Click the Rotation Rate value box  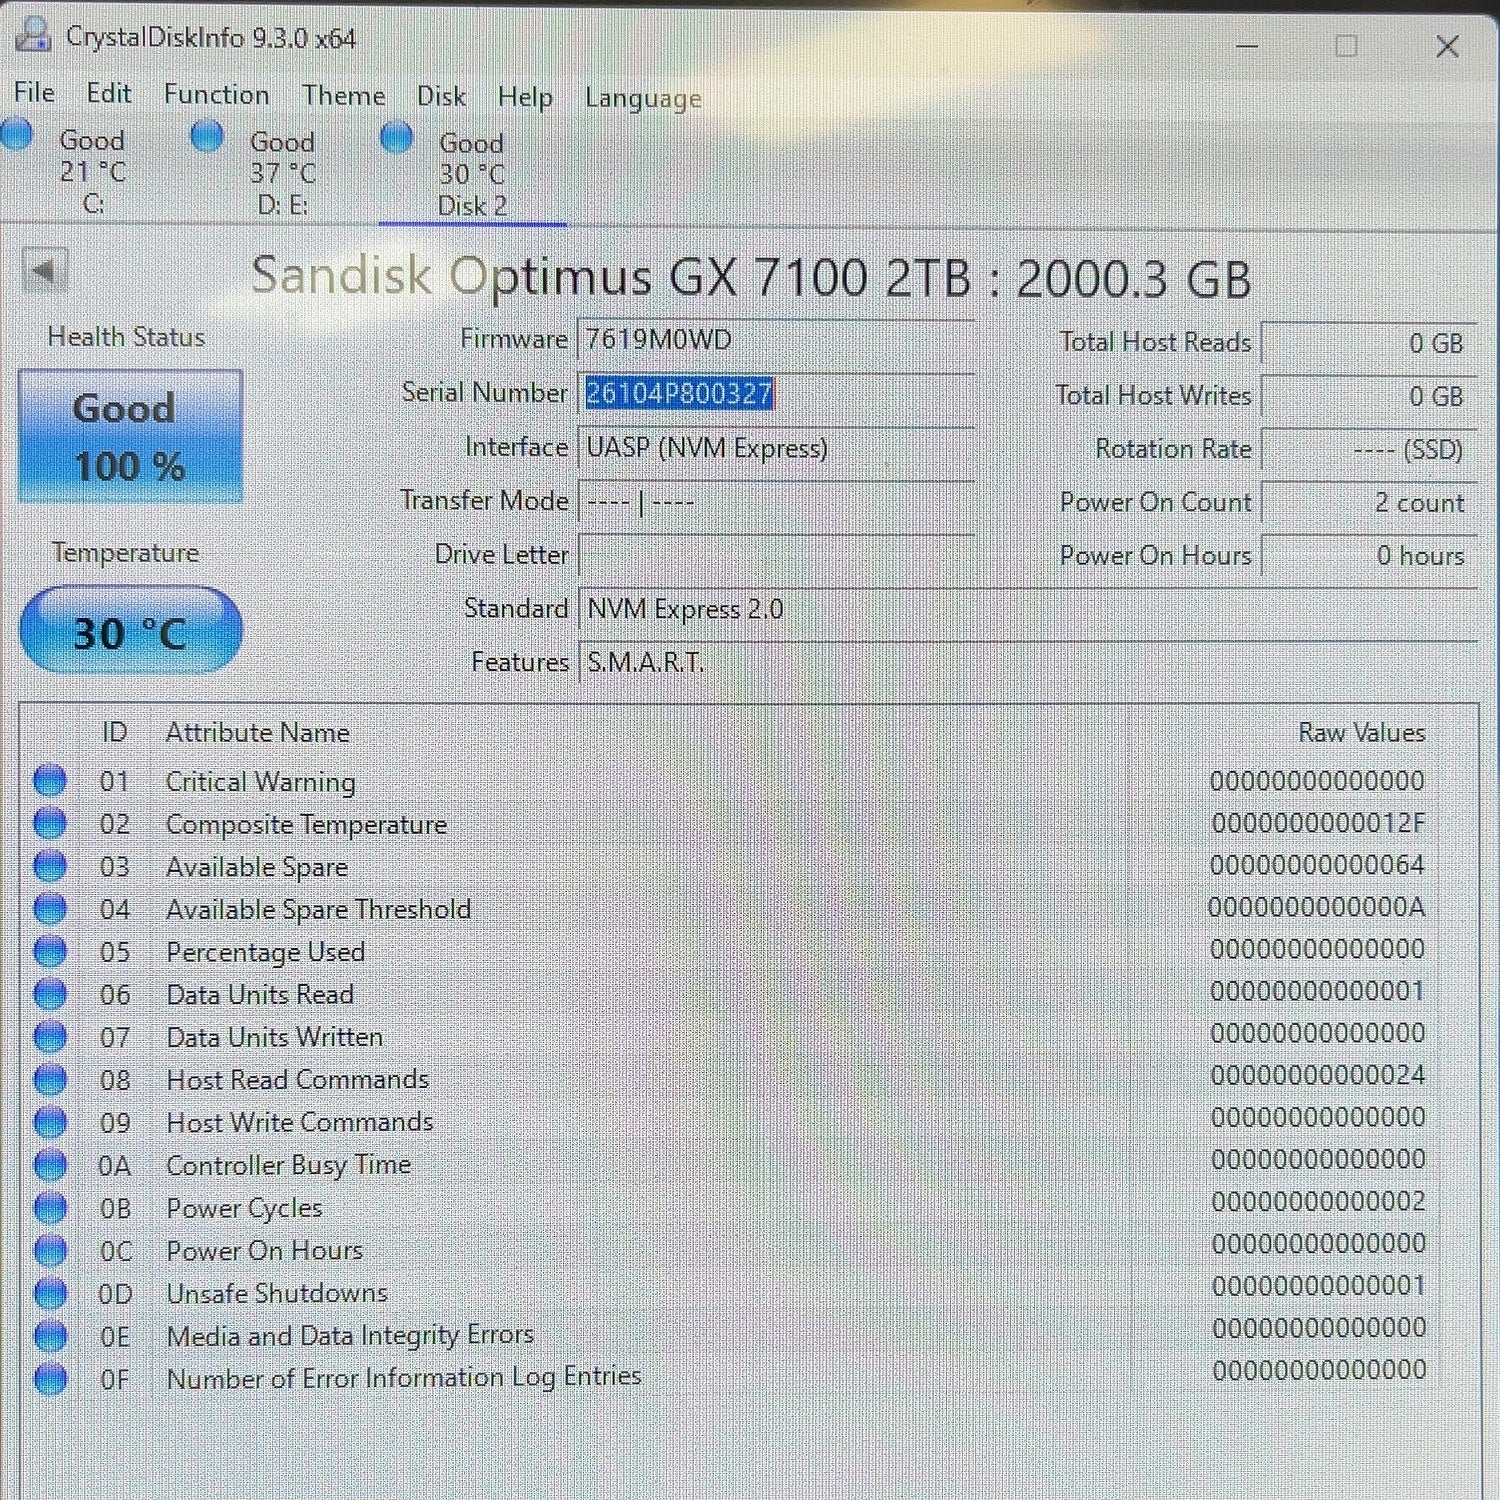1369,450
